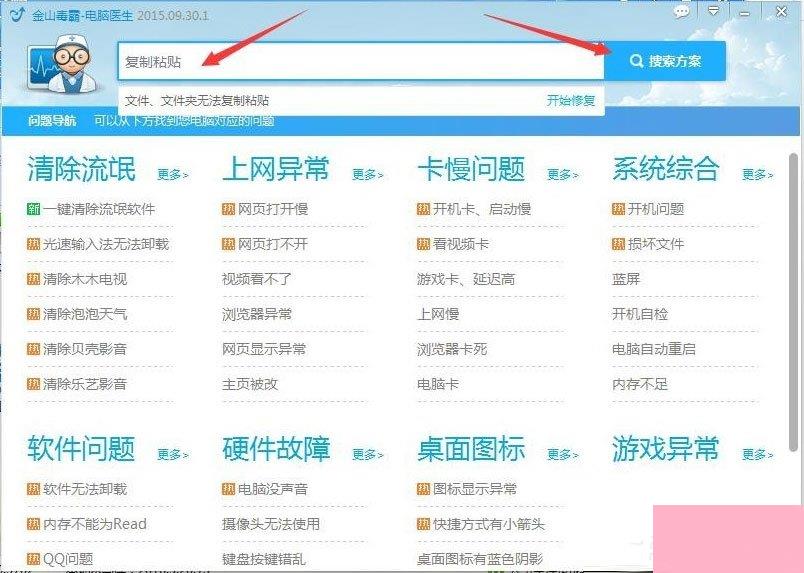Open the title bar dropdown menu icon

click(713, 11)
